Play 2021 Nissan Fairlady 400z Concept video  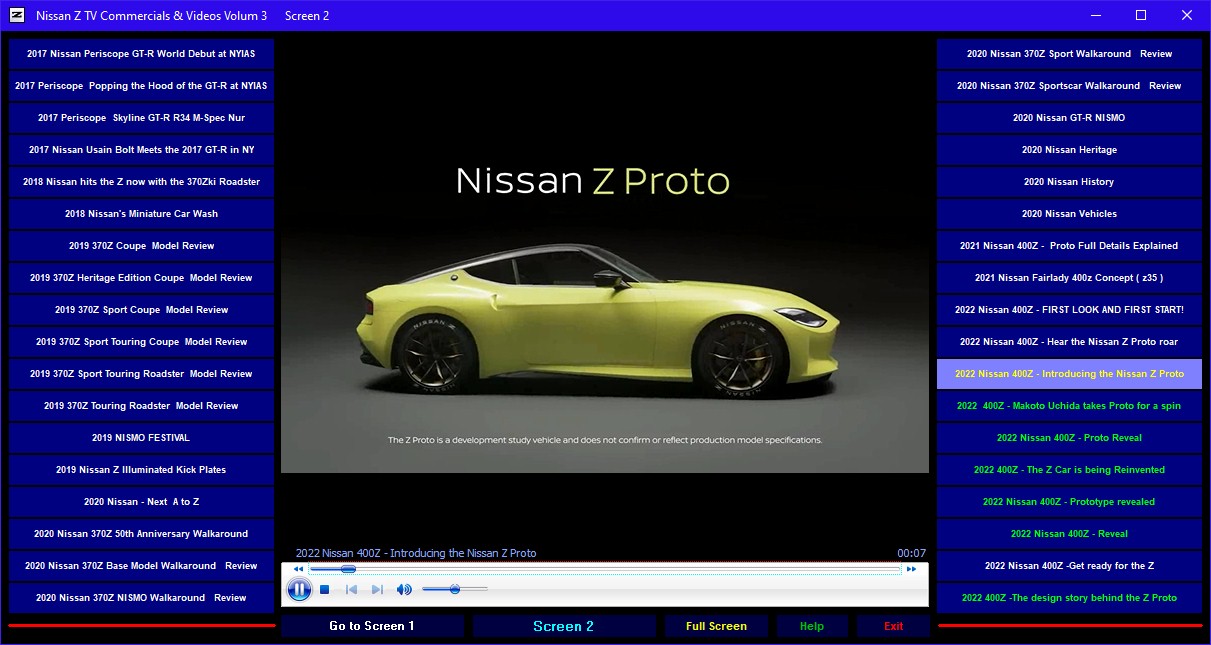click(1069, 278)
